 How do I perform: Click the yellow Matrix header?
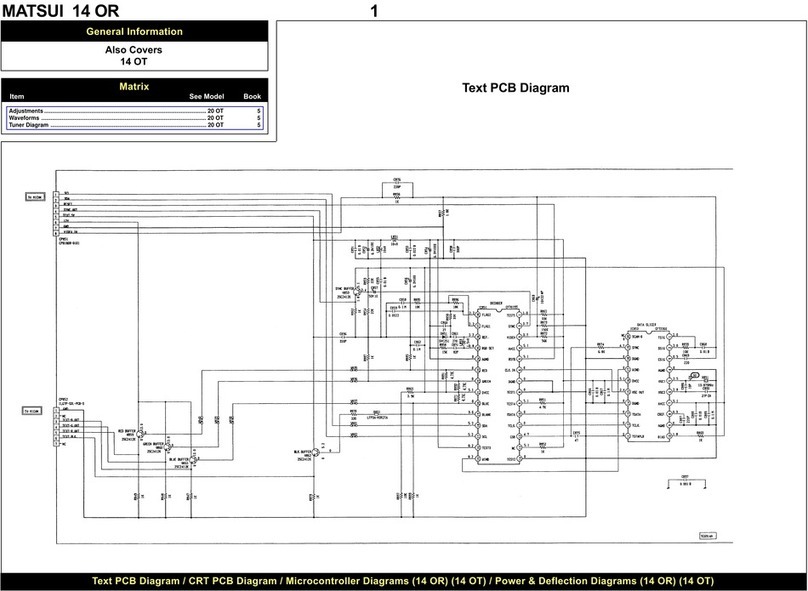point(134,87)
